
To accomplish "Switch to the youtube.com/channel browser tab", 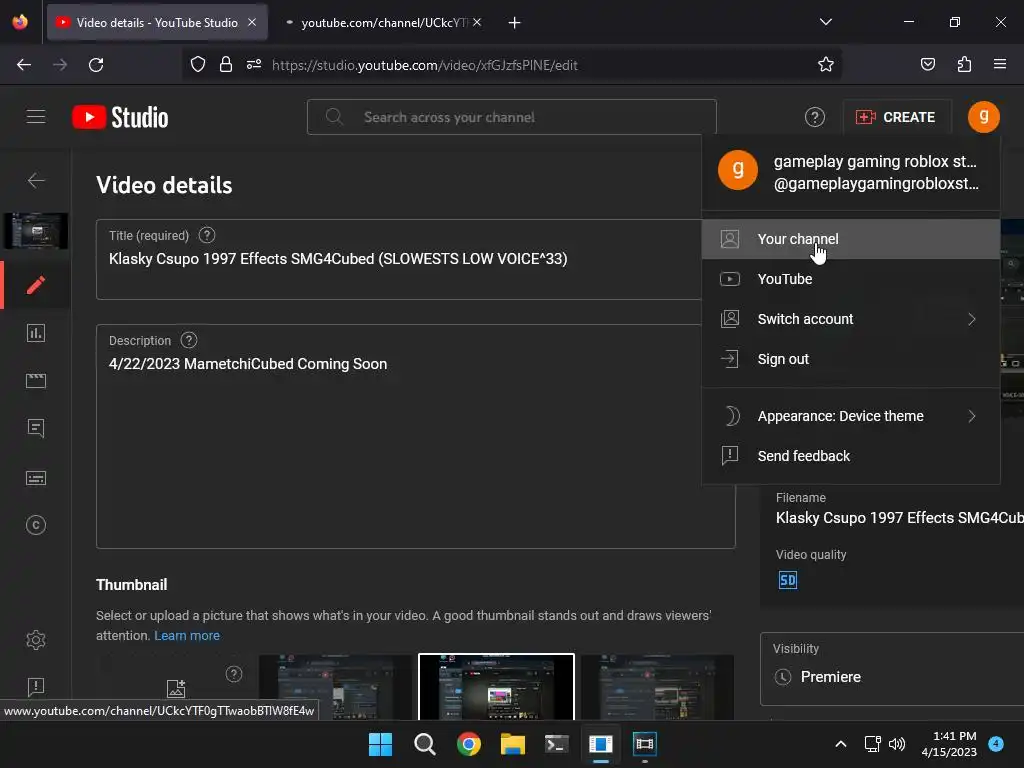I will [384, 22].
